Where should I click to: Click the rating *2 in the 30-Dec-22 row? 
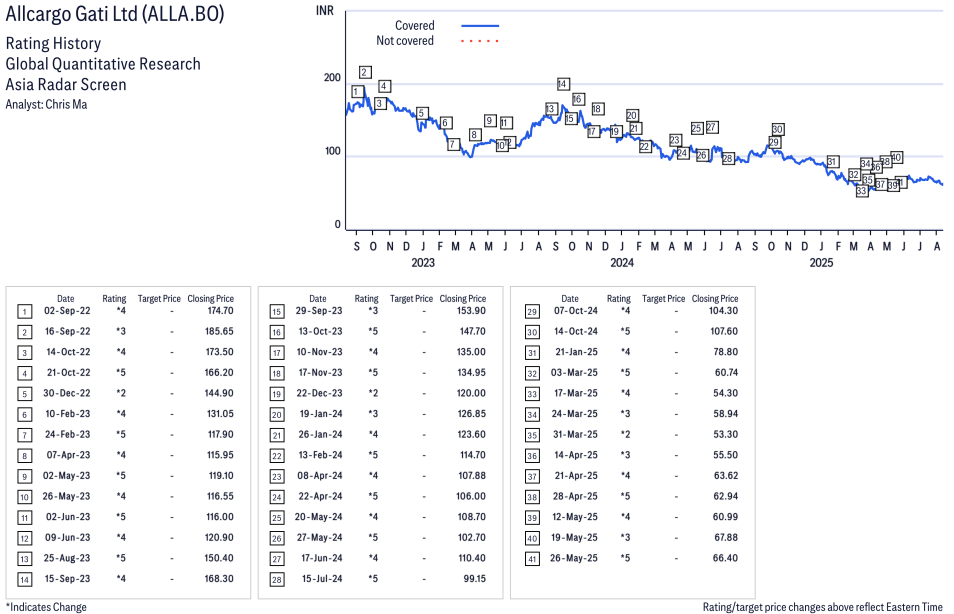point(121,393)
